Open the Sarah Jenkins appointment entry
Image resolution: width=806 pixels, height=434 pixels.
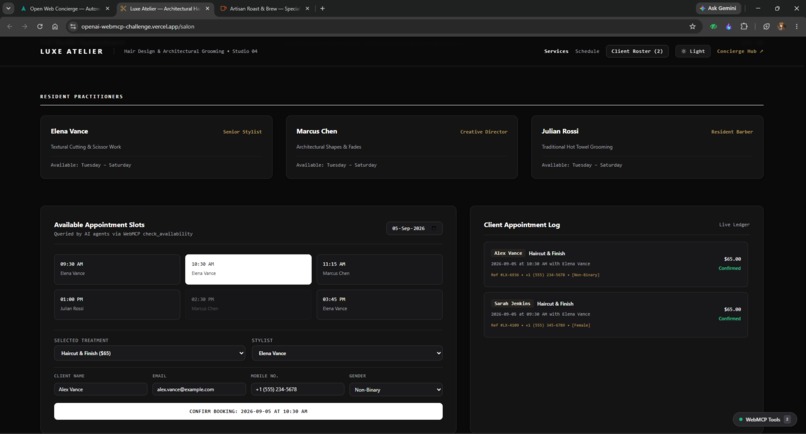(616, 315)
